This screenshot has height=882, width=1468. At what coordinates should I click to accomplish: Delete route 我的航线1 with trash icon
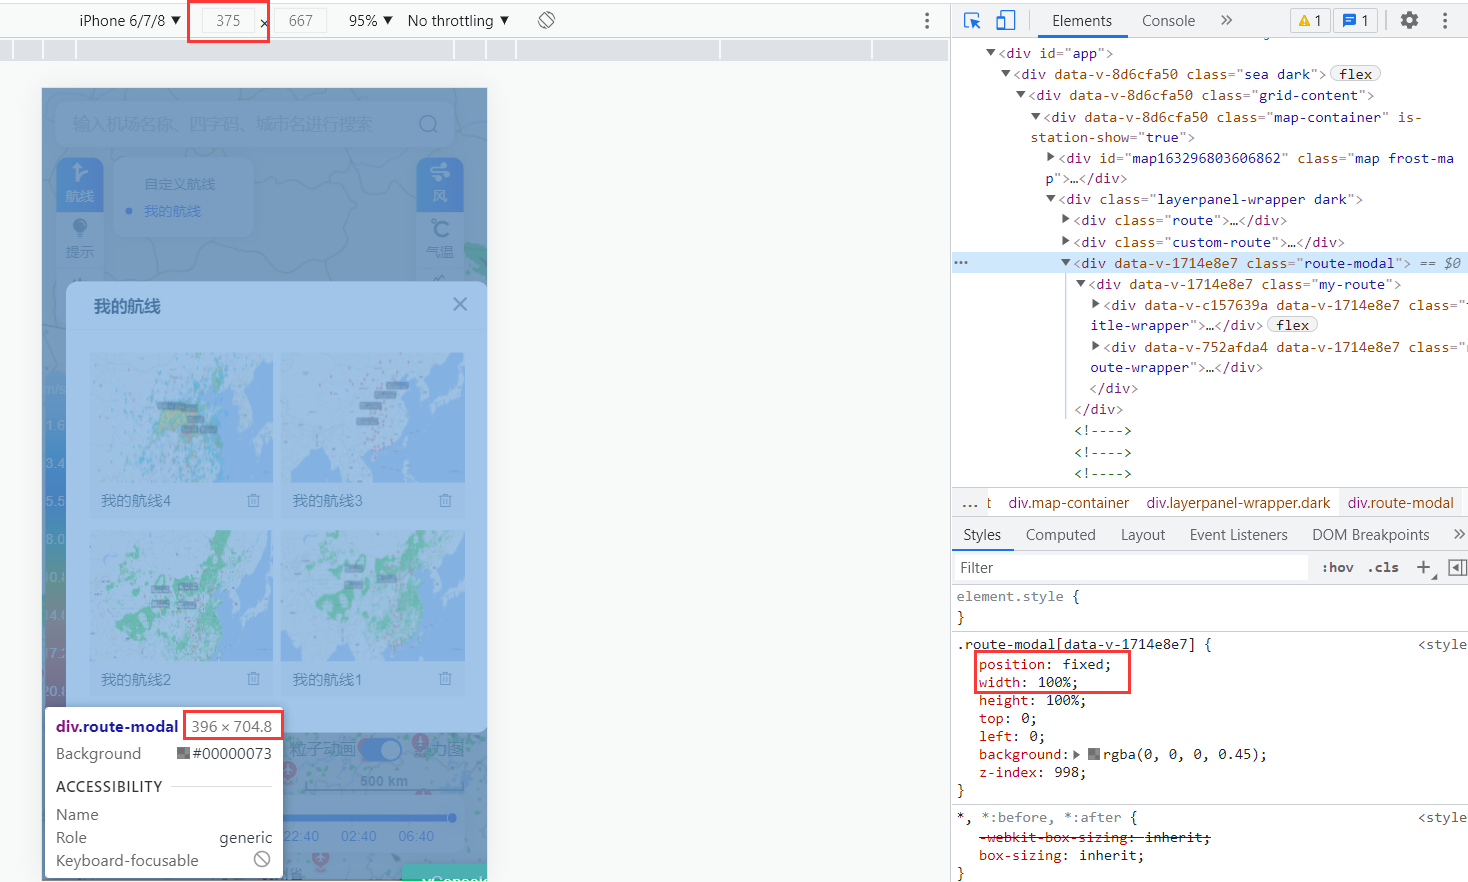click(x=445, y=679)
